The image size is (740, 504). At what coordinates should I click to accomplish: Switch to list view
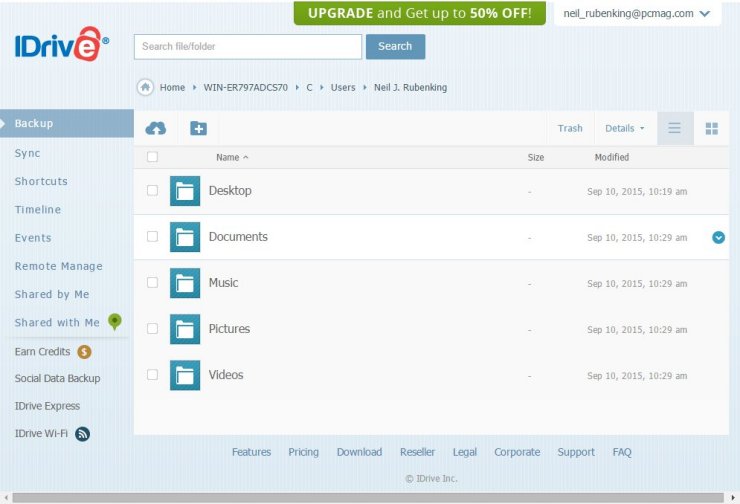pos(674,128)
